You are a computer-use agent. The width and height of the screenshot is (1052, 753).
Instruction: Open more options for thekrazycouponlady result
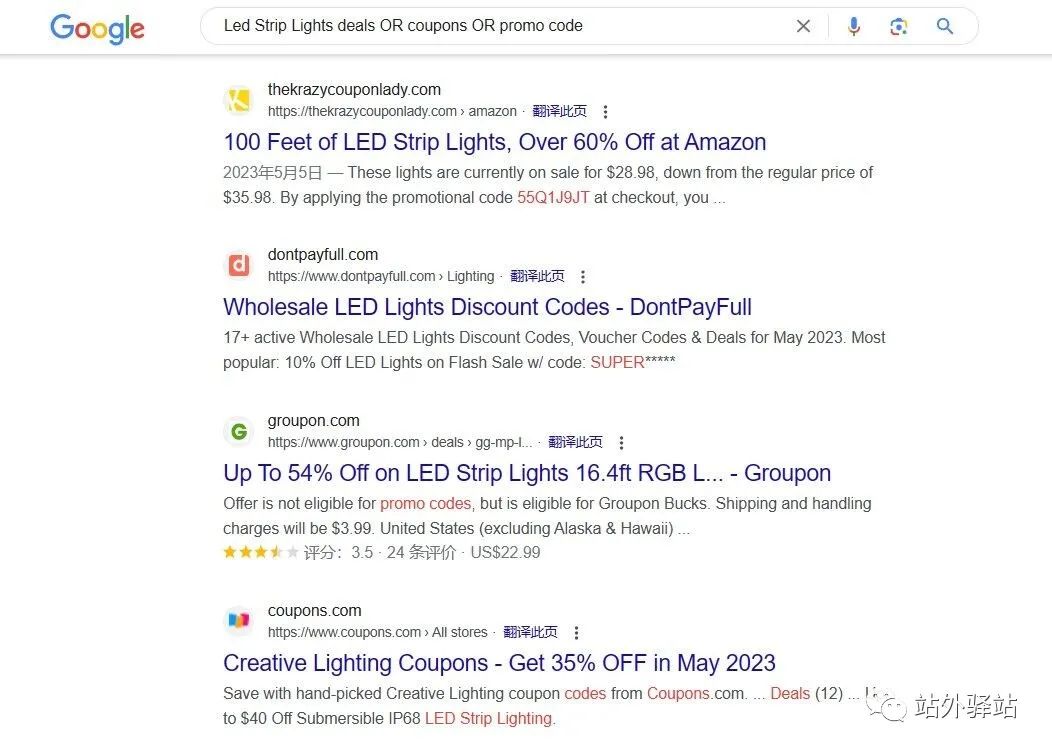pyautogui.click(x=605, y=112)
